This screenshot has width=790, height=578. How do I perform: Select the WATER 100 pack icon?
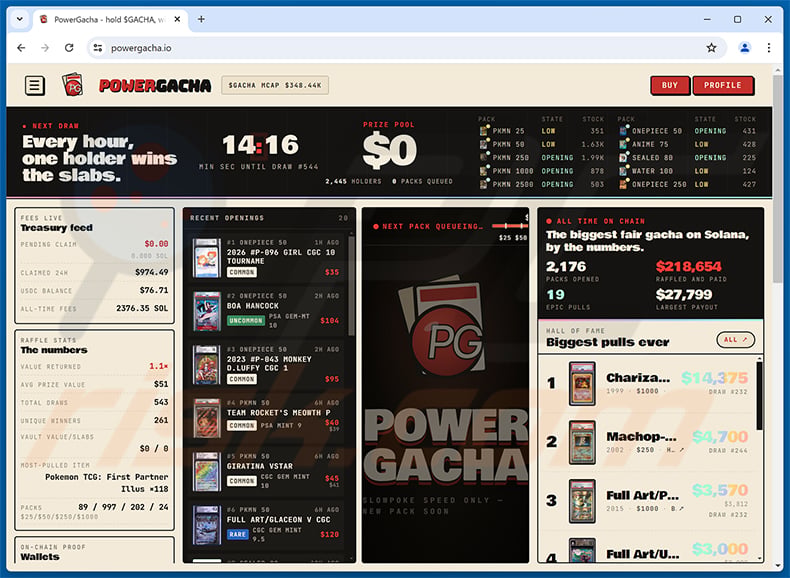624,171
